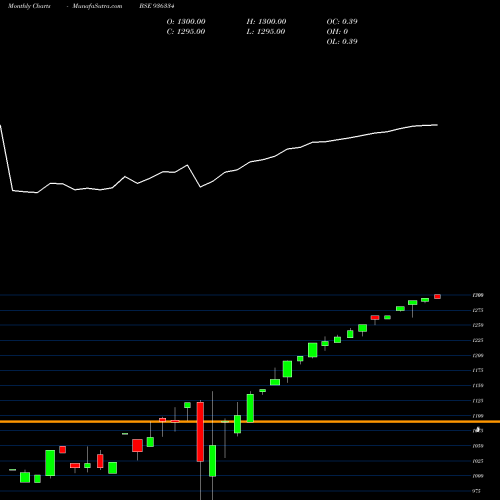Viewport: 500px width, 500px height.
Task: Click the 1200 price axis label
Action: click(x=478, y=356)
